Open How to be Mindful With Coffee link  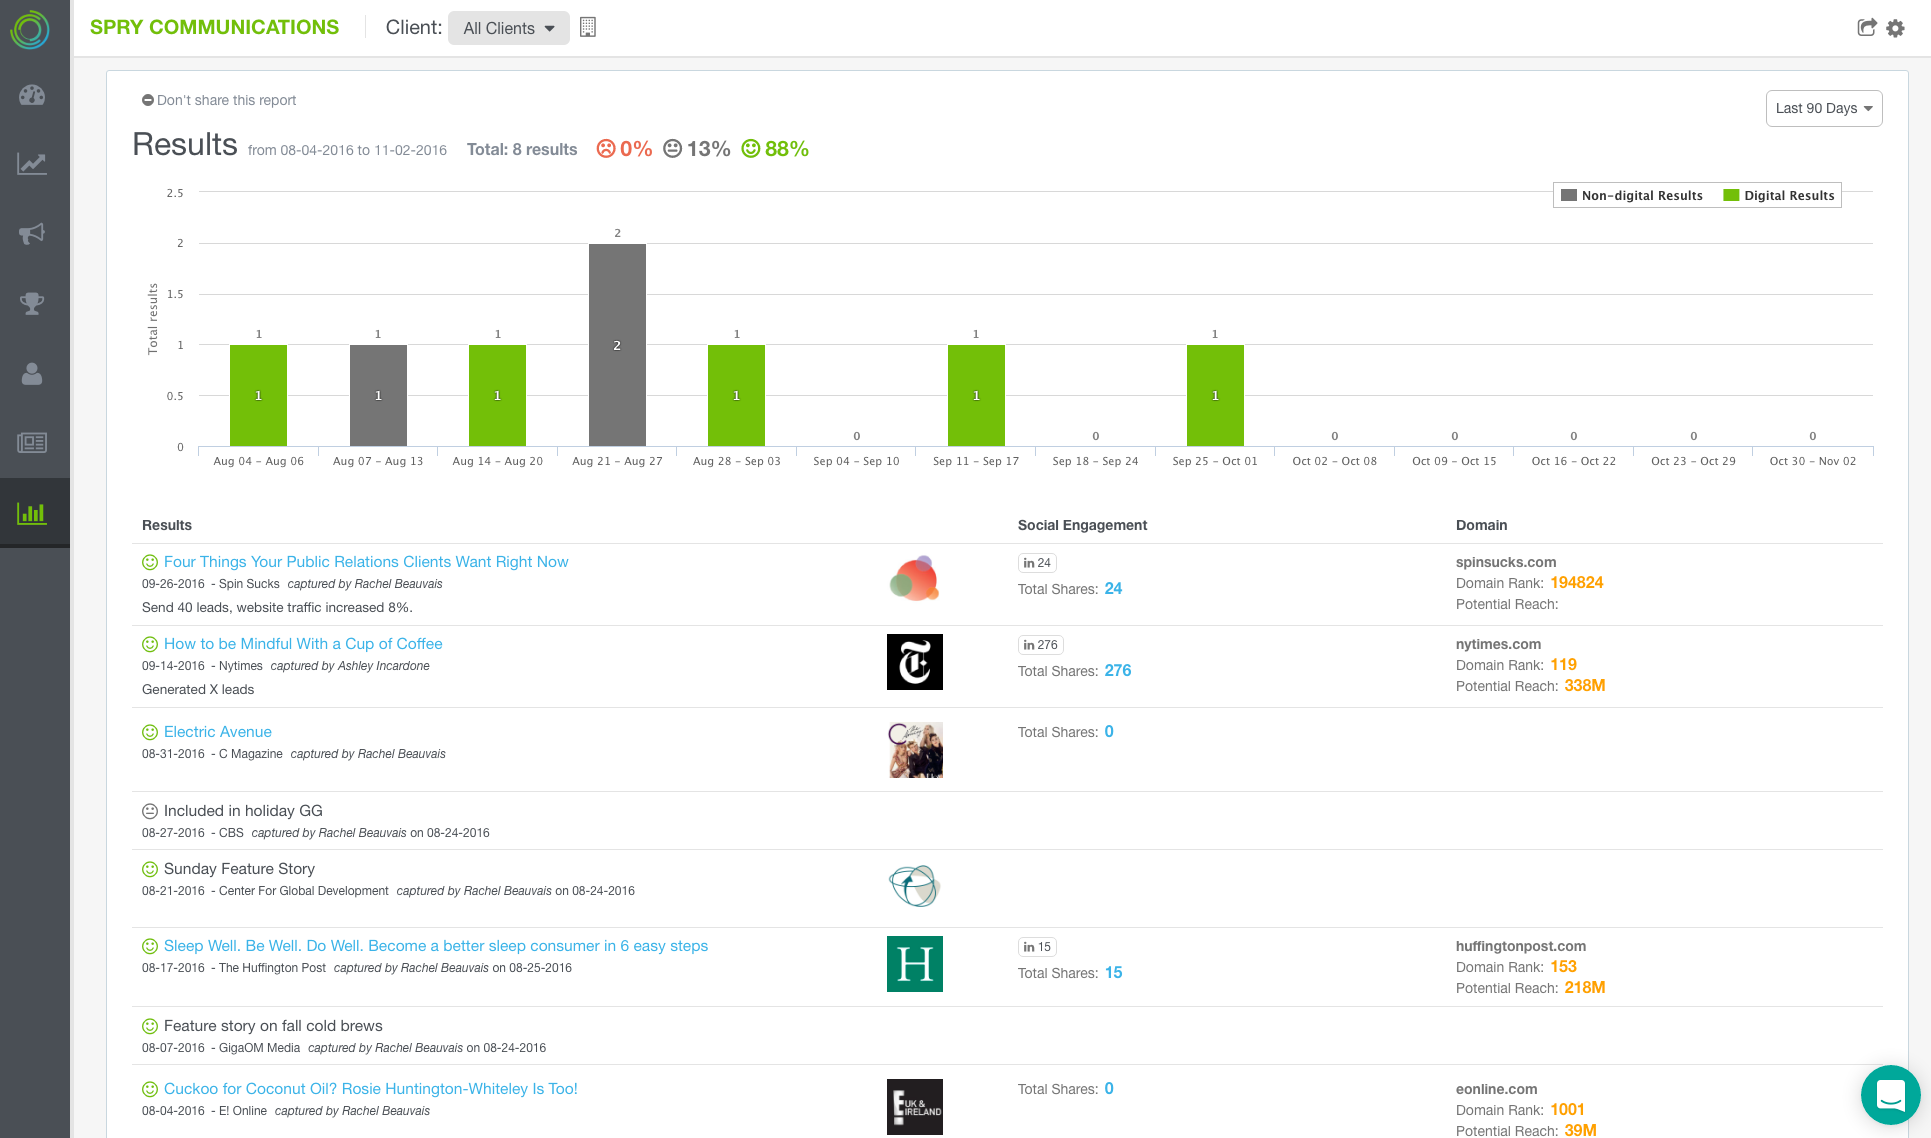tap(303, 644)
